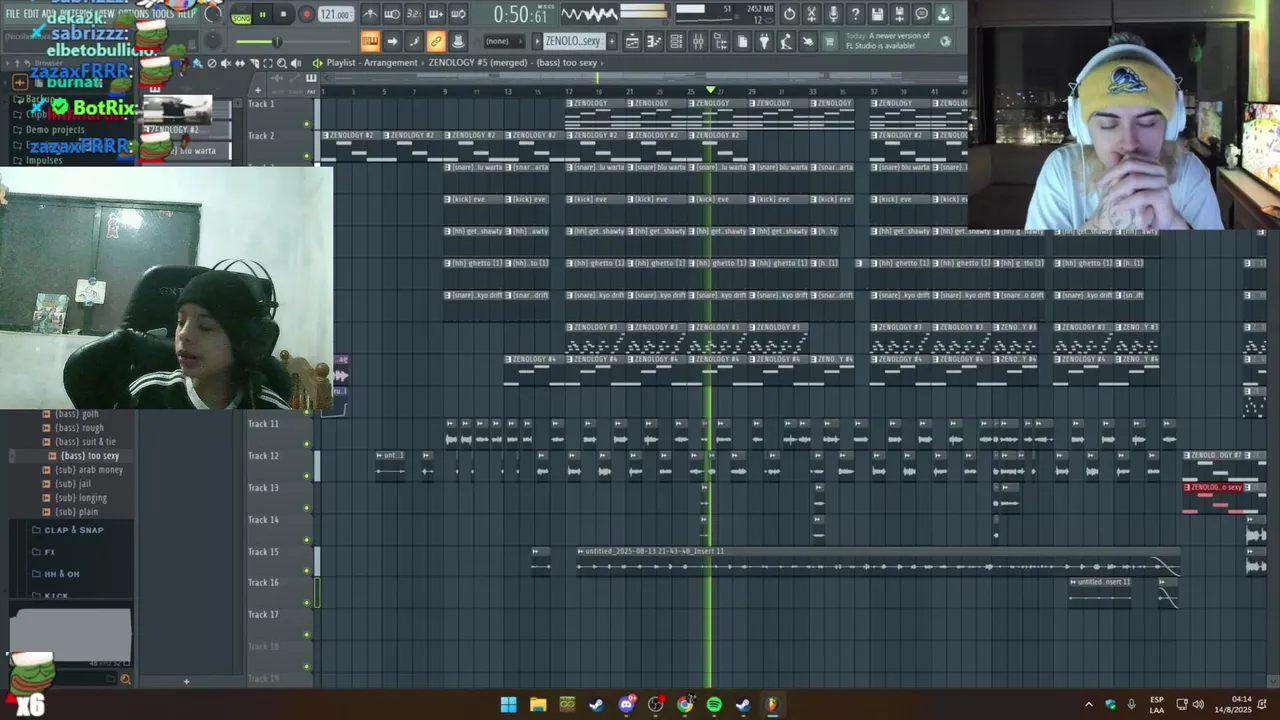Viewport: 1280px width, 720px height.
Task: Click the browser search magnifier icon
Action: 125,679
